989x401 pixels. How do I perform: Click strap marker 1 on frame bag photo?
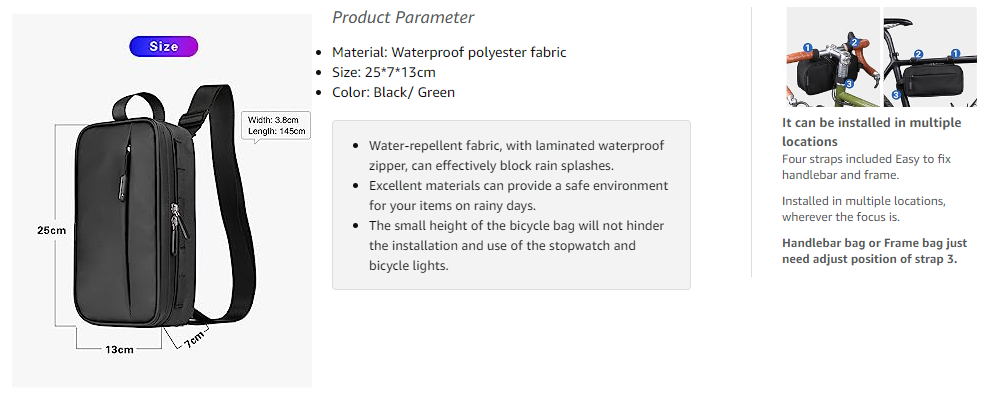coord(956,54)
